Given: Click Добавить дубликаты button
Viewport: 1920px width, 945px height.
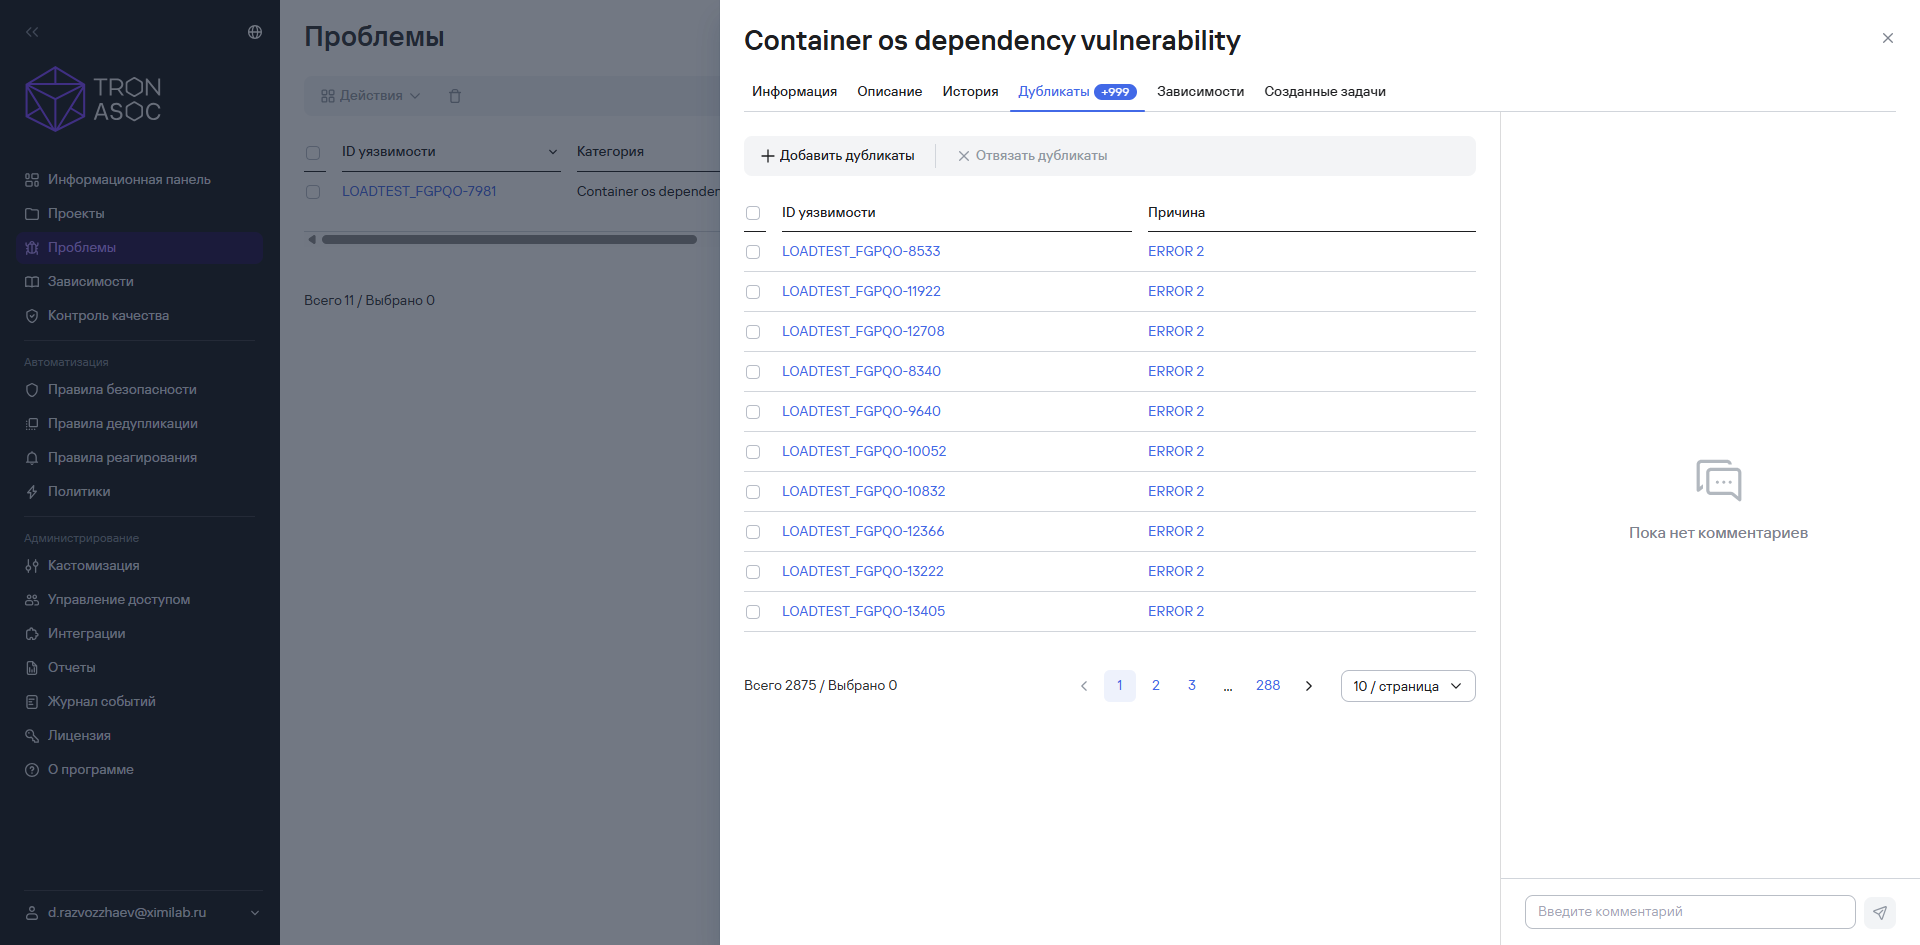Looking at the screenshot, I should [838, 156].
